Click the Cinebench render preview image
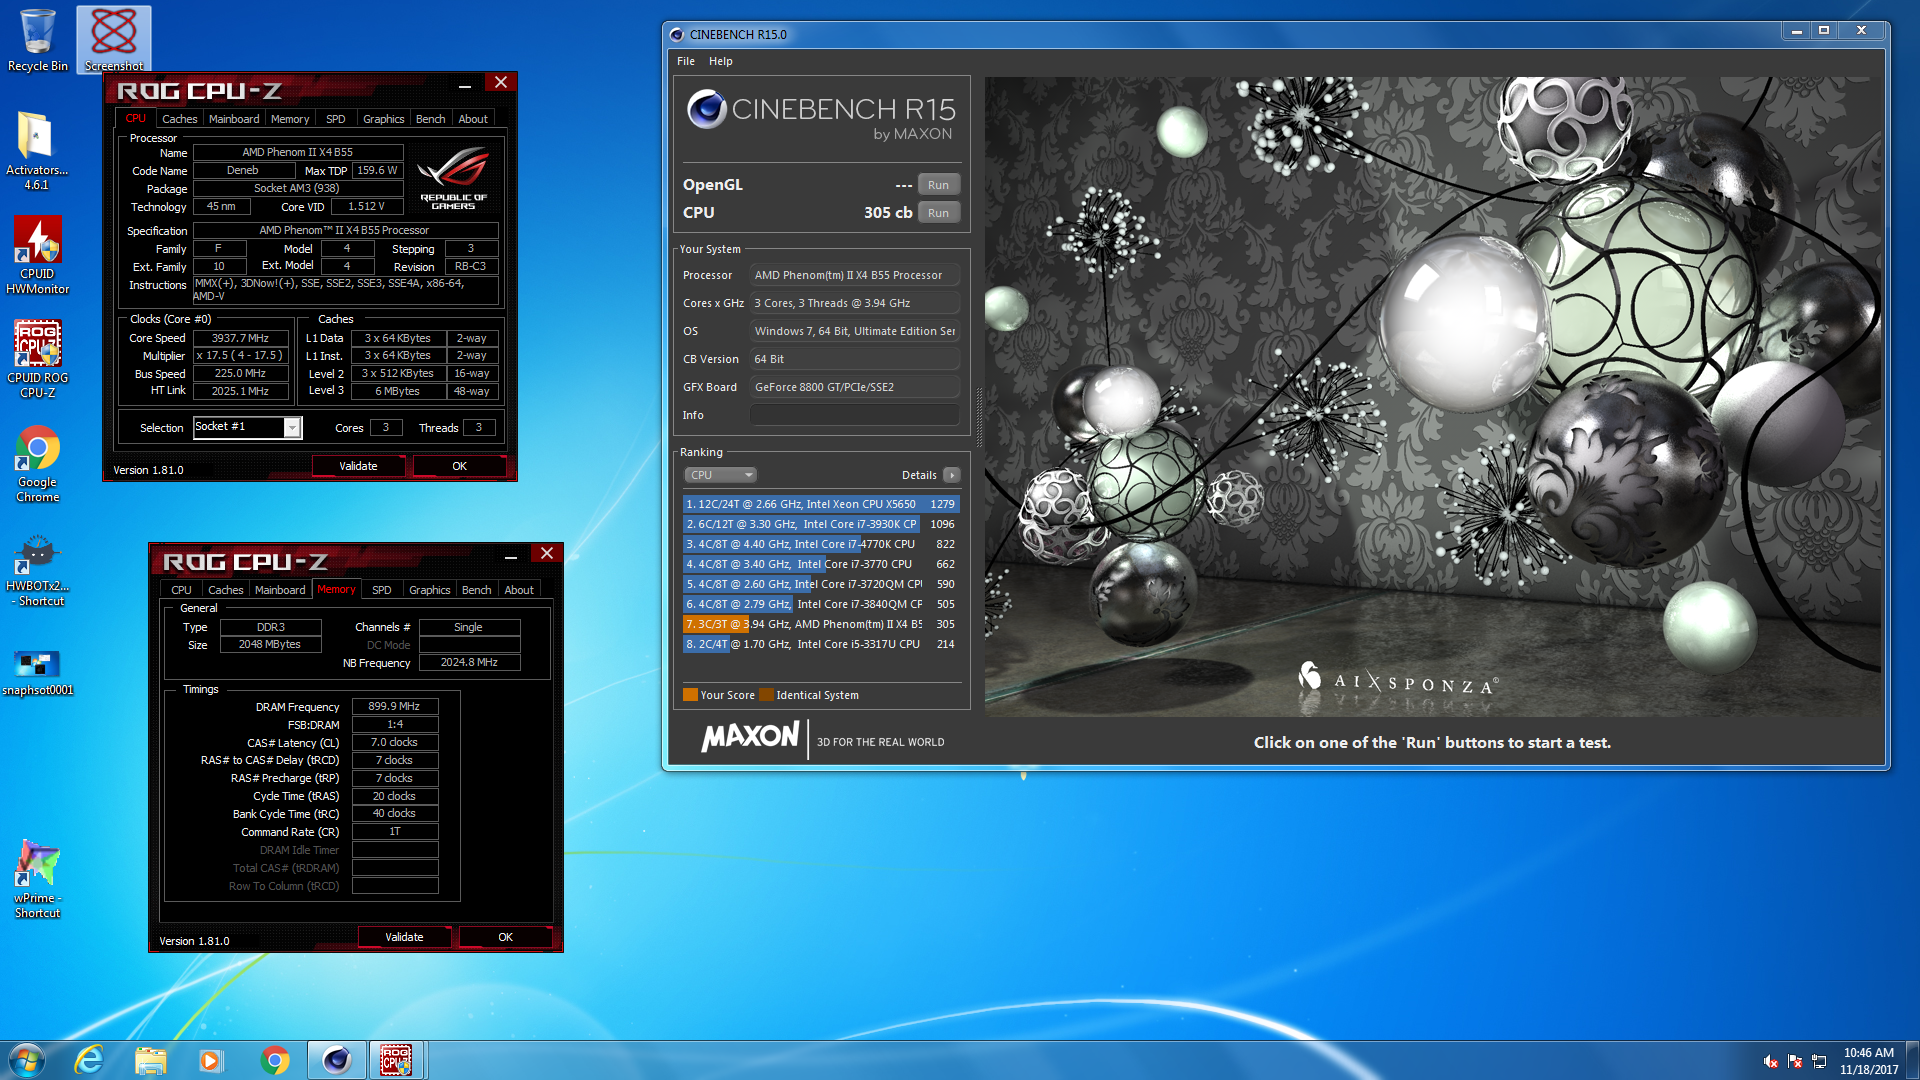The image size is (1920, 1080). 1432,397
